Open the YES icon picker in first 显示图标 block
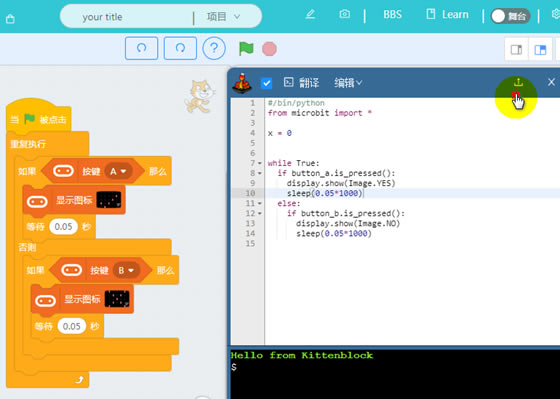Viewport: 560px width, 399px height. point(109,200)
